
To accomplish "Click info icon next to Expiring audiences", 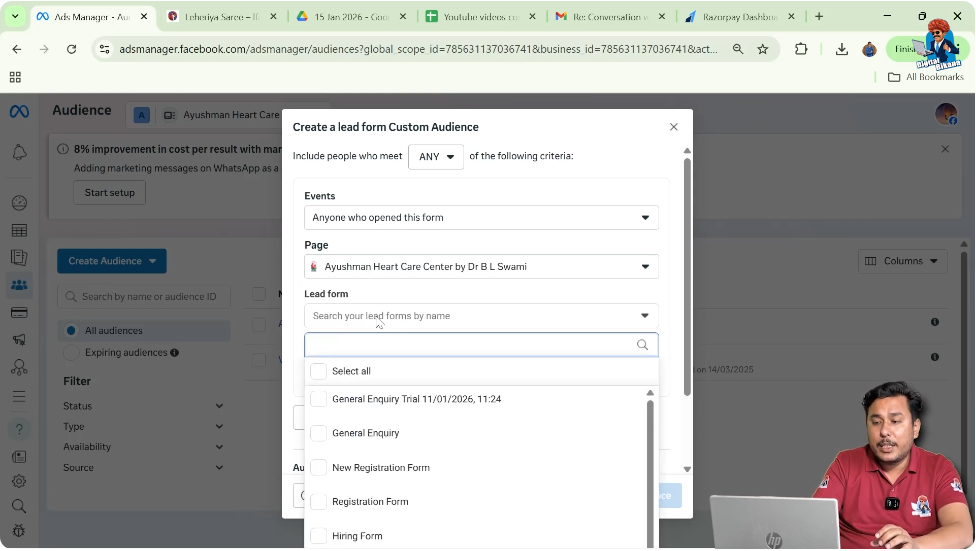I will [x=175, y=352].
